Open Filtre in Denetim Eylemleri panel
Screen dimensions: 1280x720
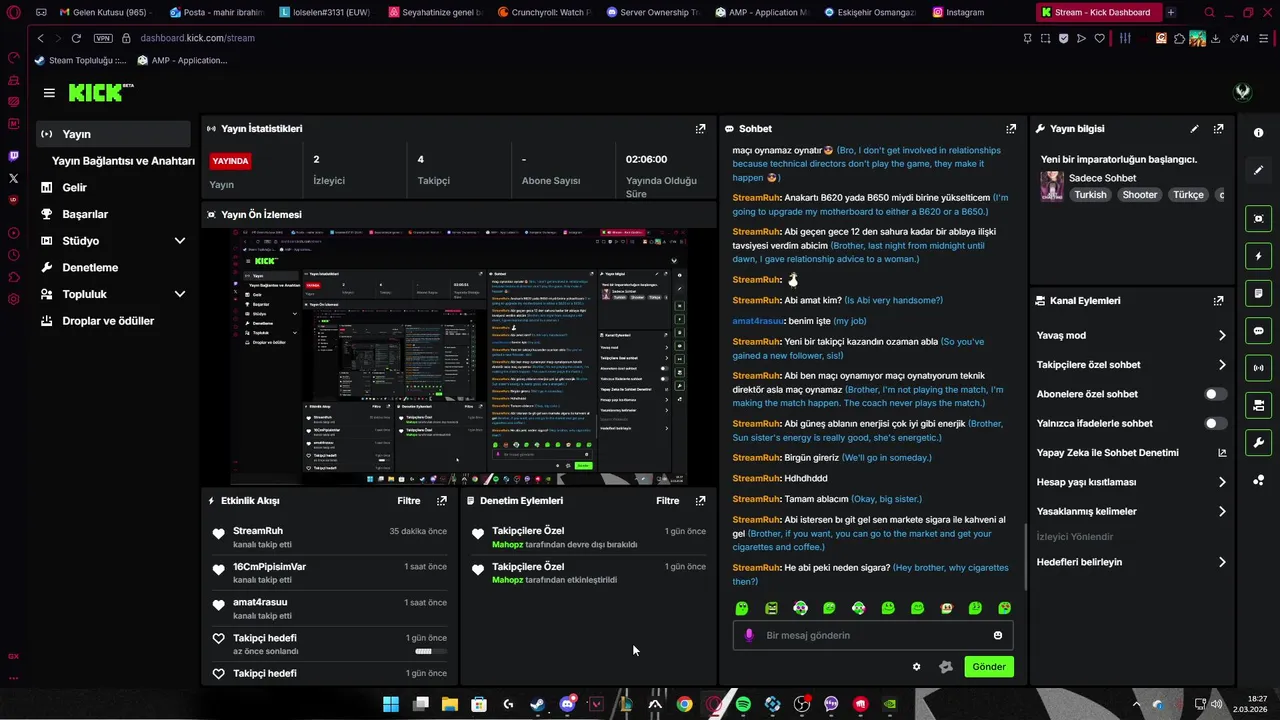pos(667,501)
